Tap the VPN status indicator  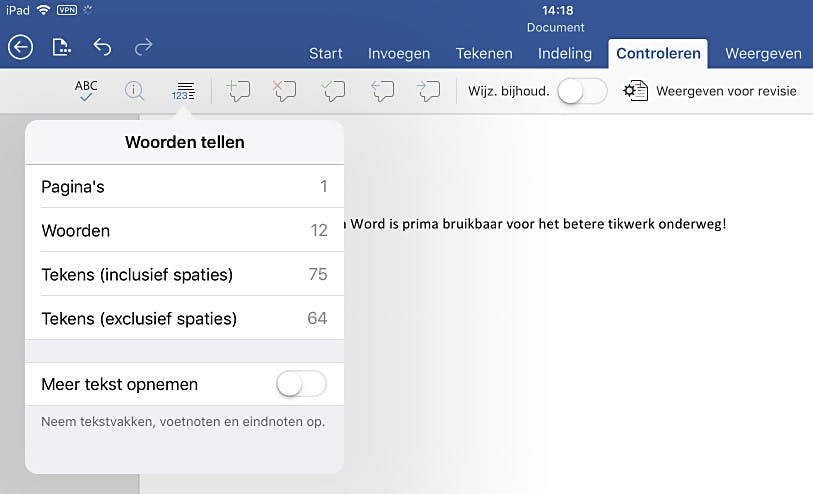[67, 10]
